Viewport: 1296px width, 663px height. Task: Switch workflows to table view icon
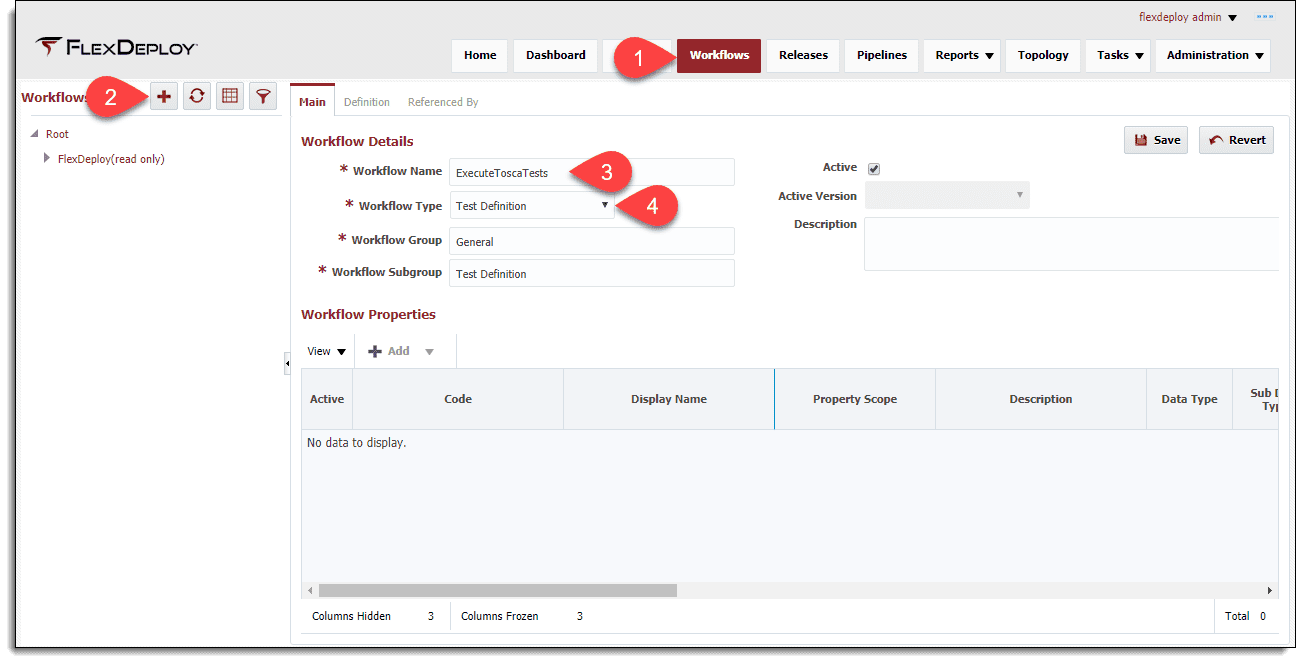click(x=230, y=96)
